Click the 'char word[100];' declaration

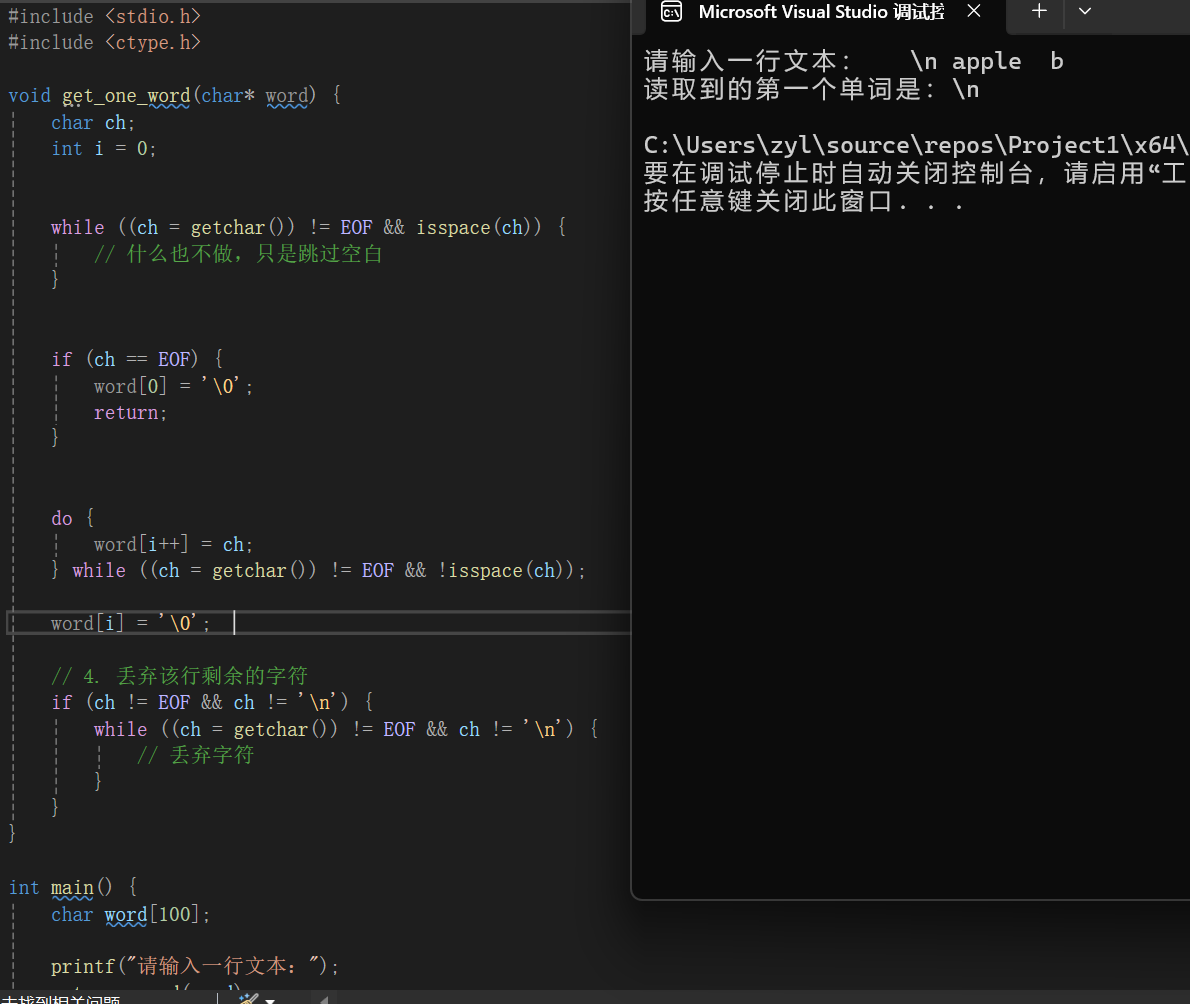point(130,914)
